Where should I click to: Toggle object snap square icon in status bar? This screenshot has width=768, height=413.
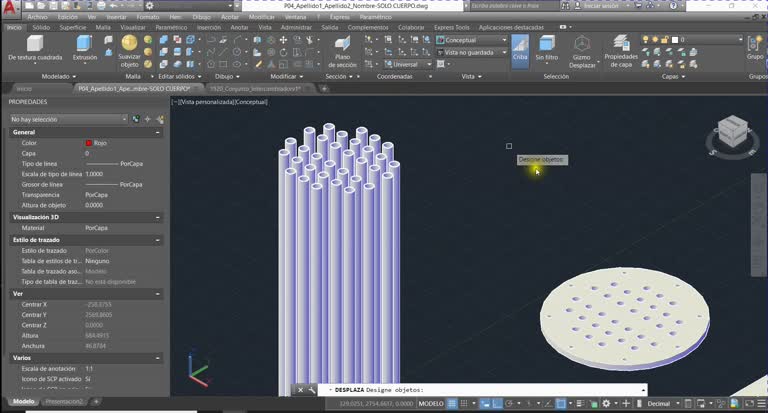[x=561, y=404]
